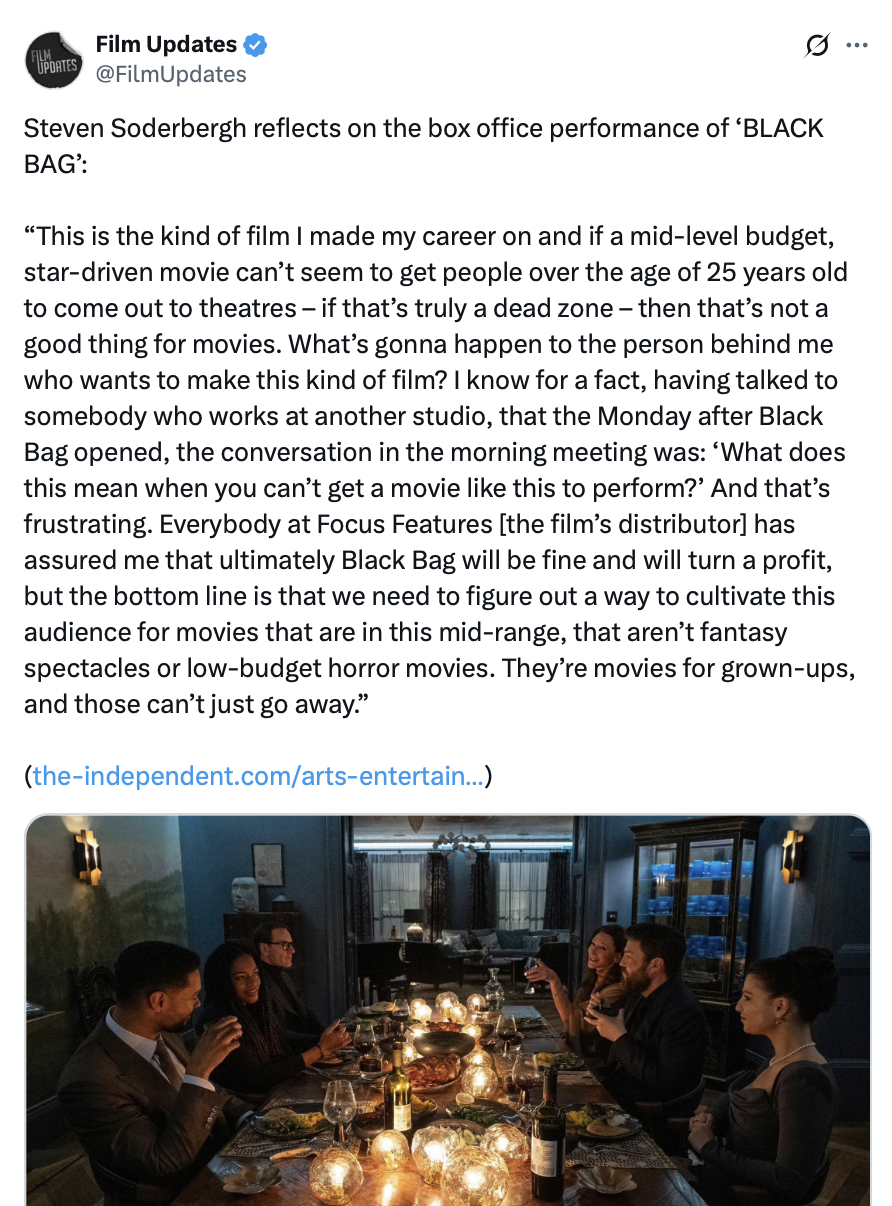Viewport: 892px width, 1206px height.
Task: Open the Black Bag dinner scene photo
Action: [x=447, y=1010]
